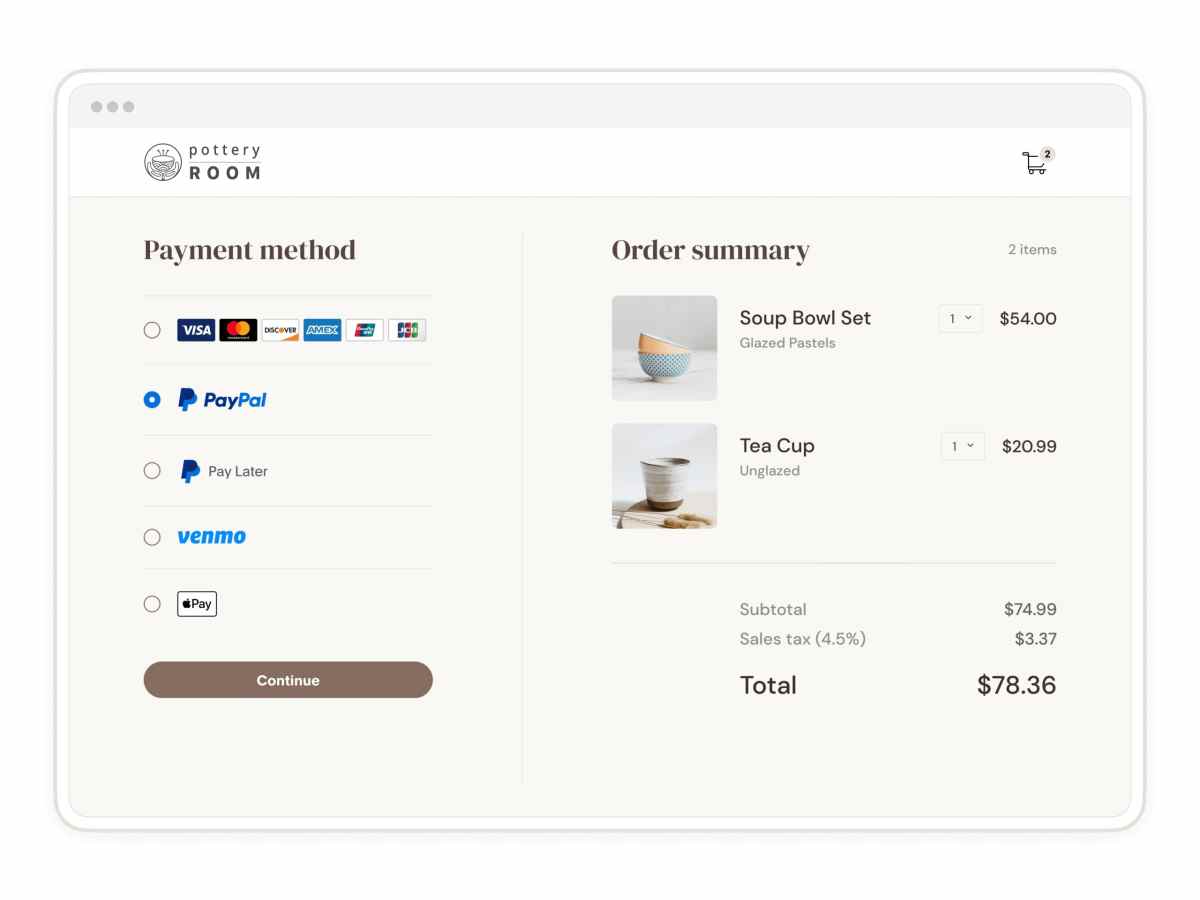Click the Mastercard icon
This screenshot has height=900, width=1200.
point(237,330)
